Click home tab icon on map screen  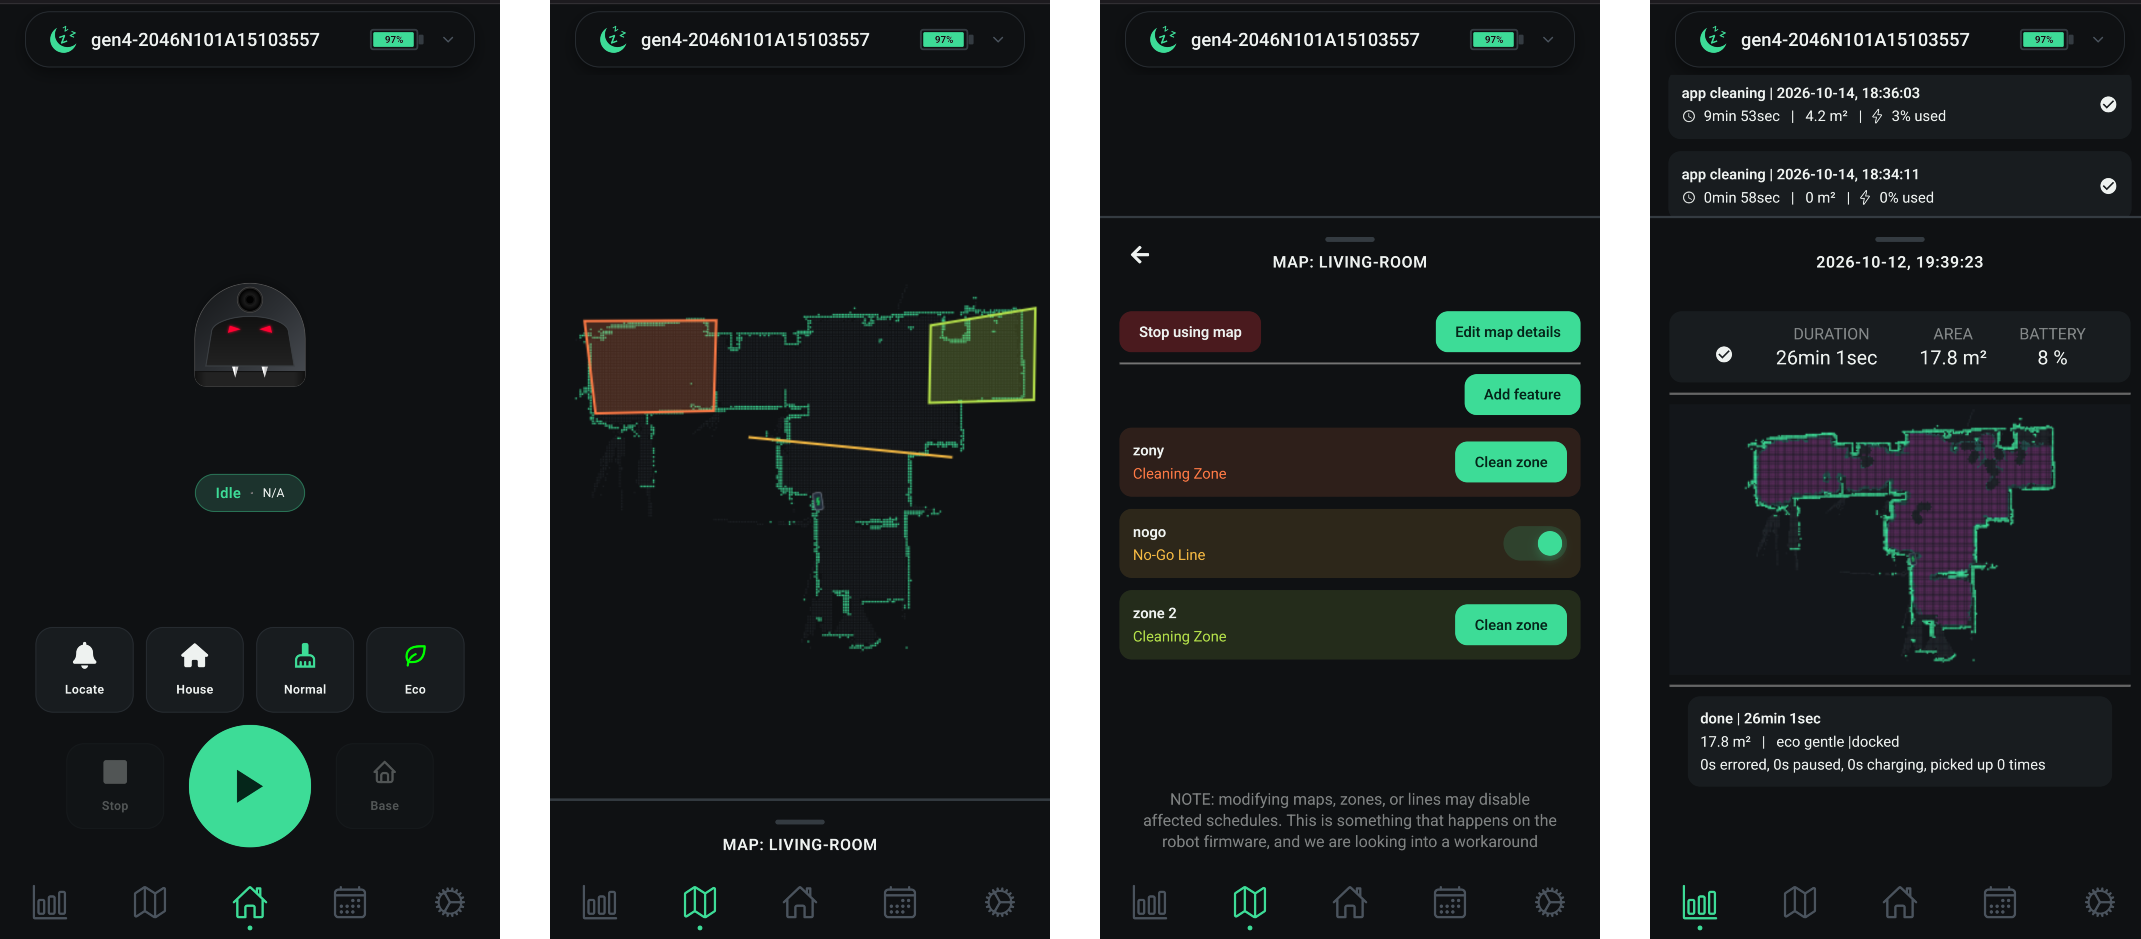click(800, 903)
